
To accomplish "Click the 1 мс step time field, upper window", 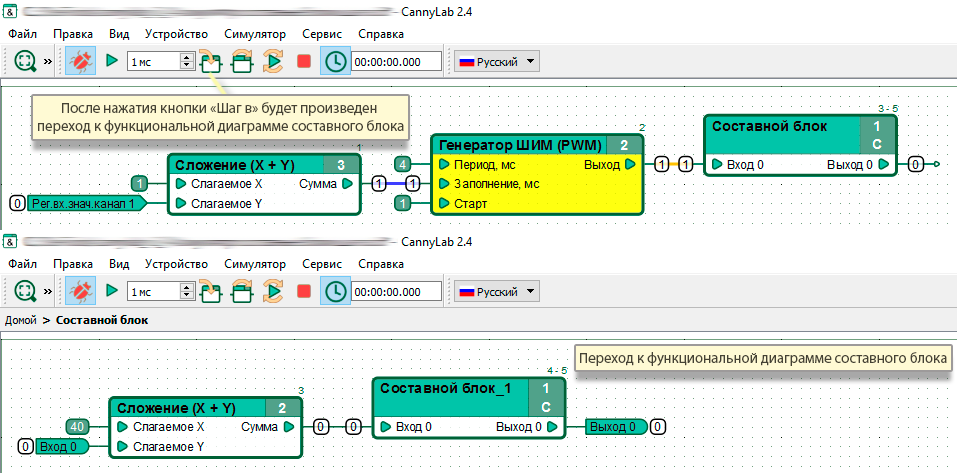I will (153, 62).
